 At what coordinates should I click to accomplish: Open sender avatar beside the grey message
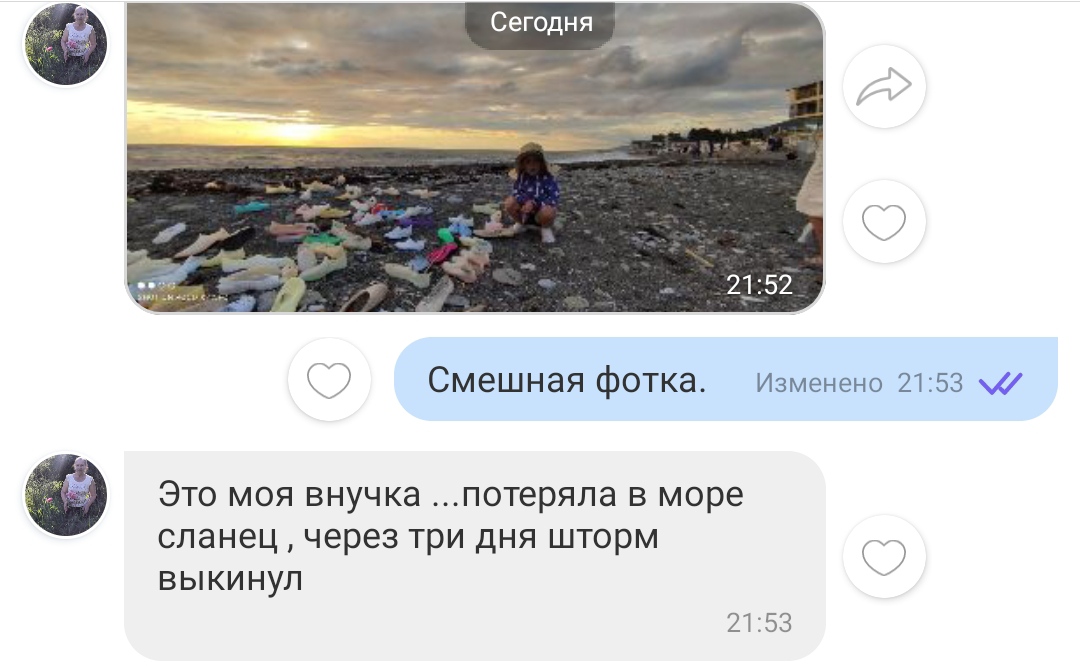[x=66, y=495]
